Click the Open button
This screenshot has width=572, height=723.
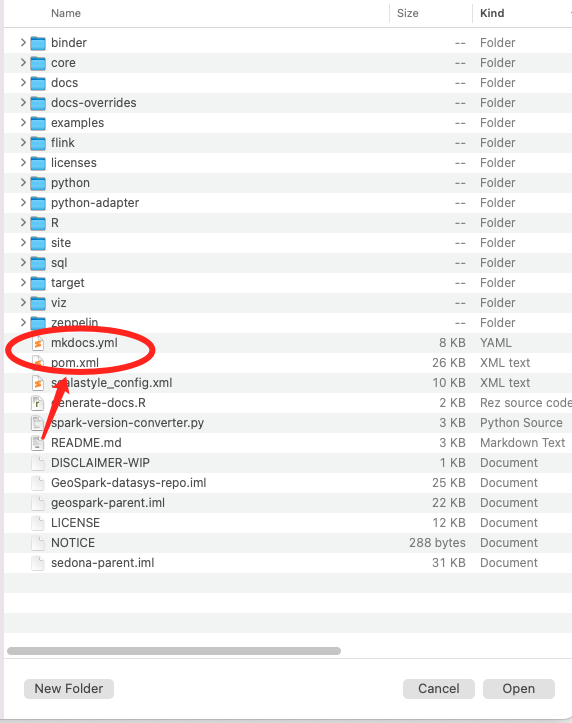[519, 689]
